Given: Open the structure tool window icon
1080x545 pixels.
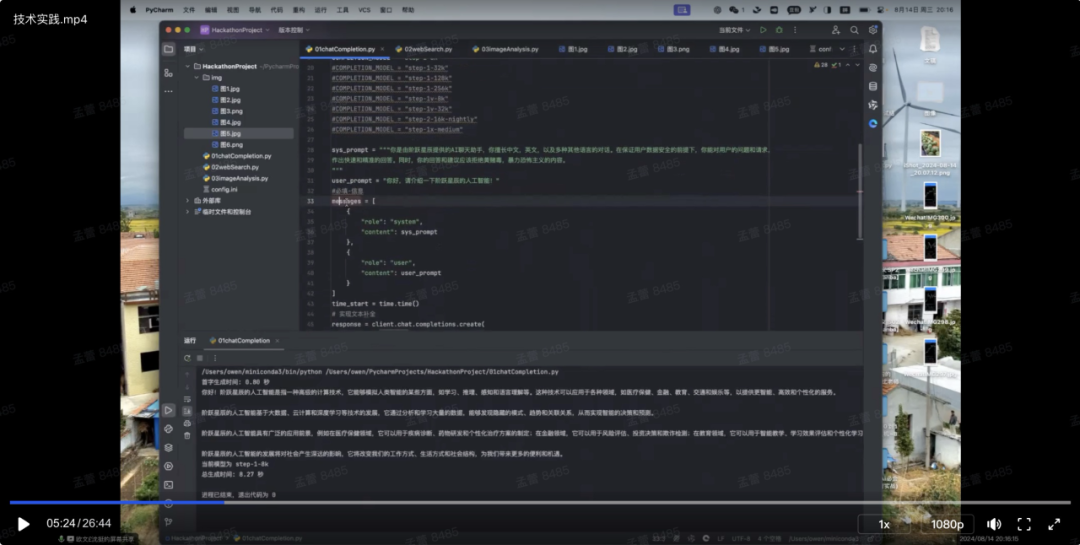Looking at the screenshot, I should [x=169, y=72].
